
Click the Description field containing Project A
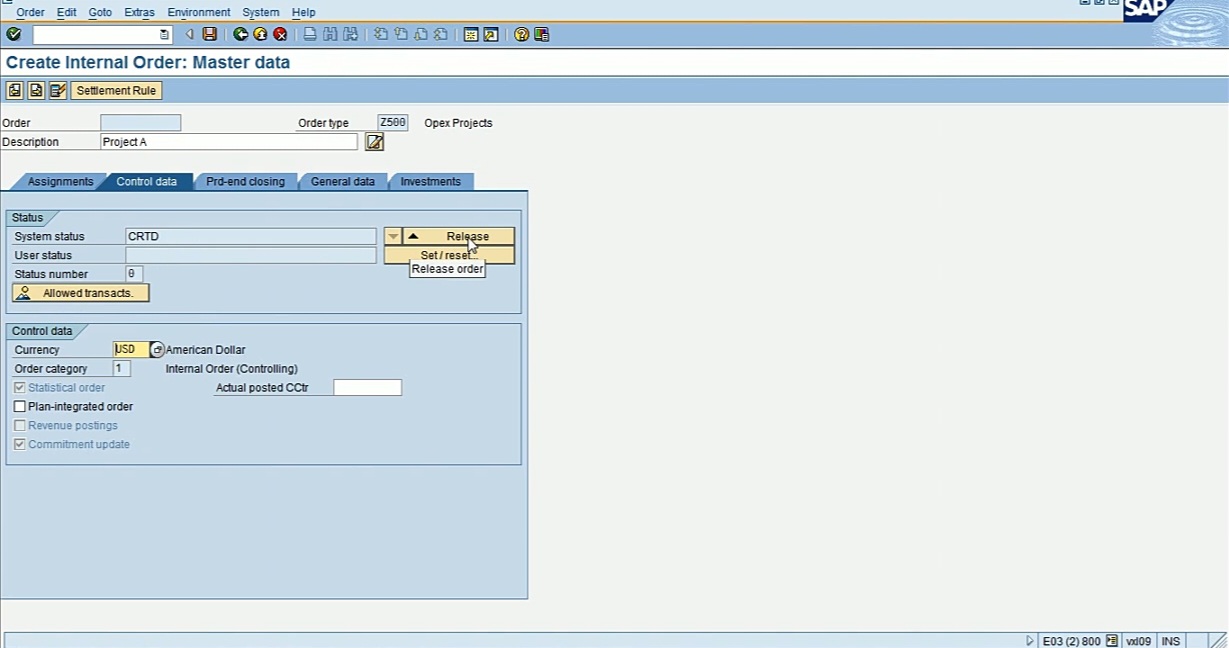[x=229, y=142]
